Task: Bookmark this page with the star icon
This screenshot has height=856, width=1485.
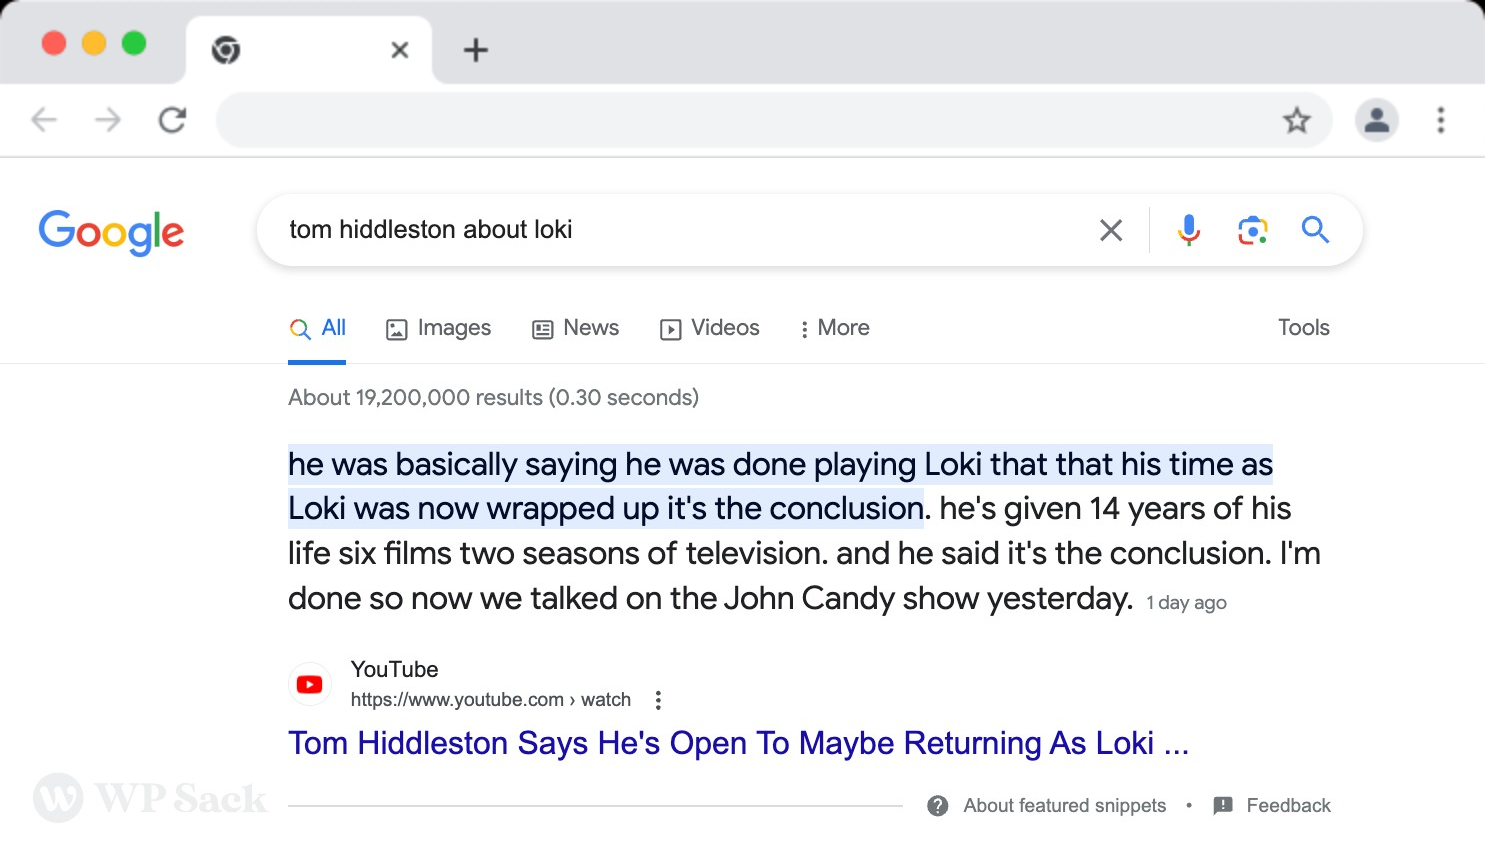Action: pos(1297,120)
